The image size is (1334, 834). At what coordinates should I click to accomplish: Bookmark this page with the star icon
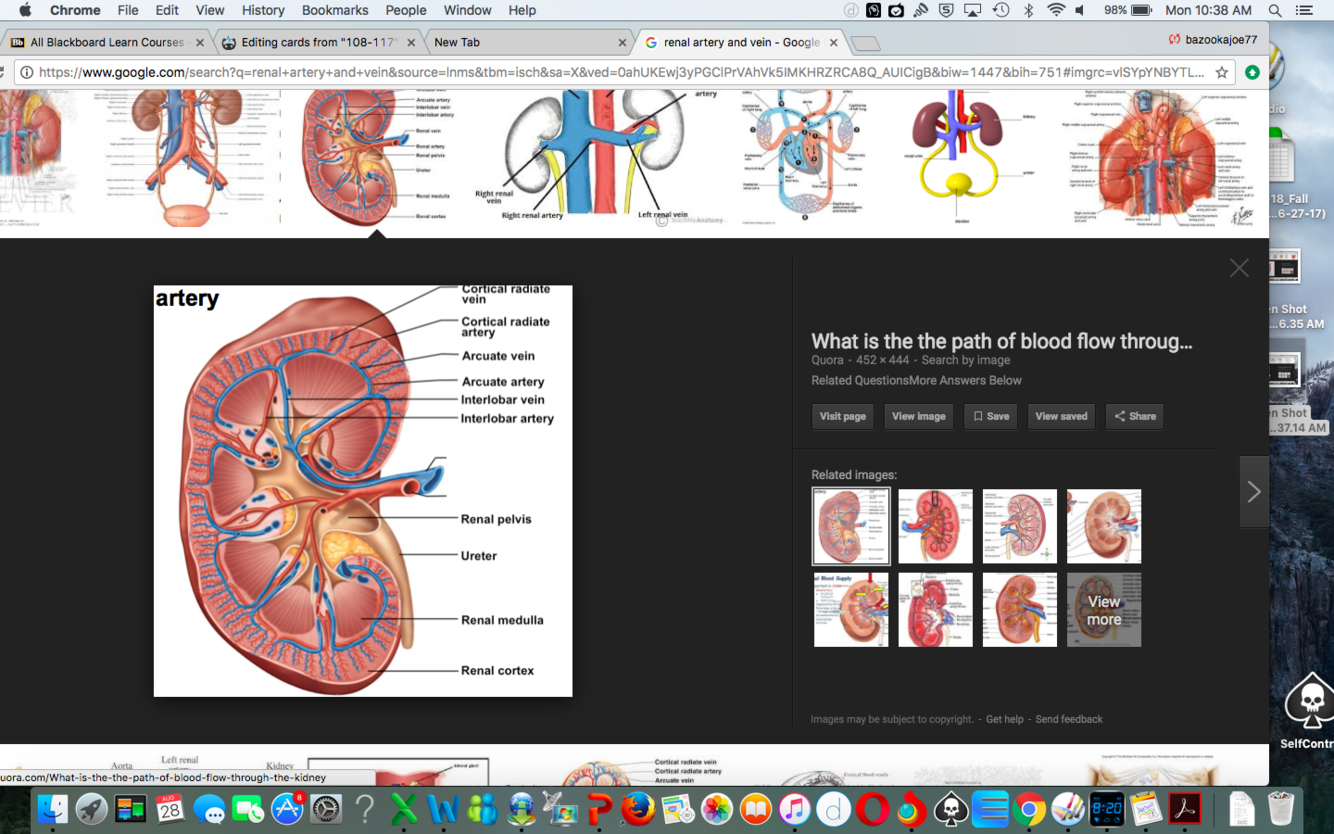(x=1221, y=72)
